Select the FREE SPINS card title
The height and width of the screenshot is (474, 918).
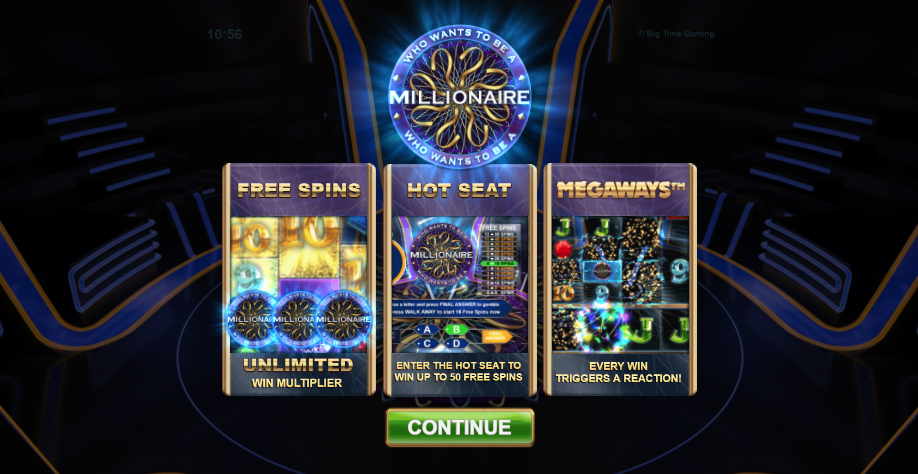click(299, 190)
